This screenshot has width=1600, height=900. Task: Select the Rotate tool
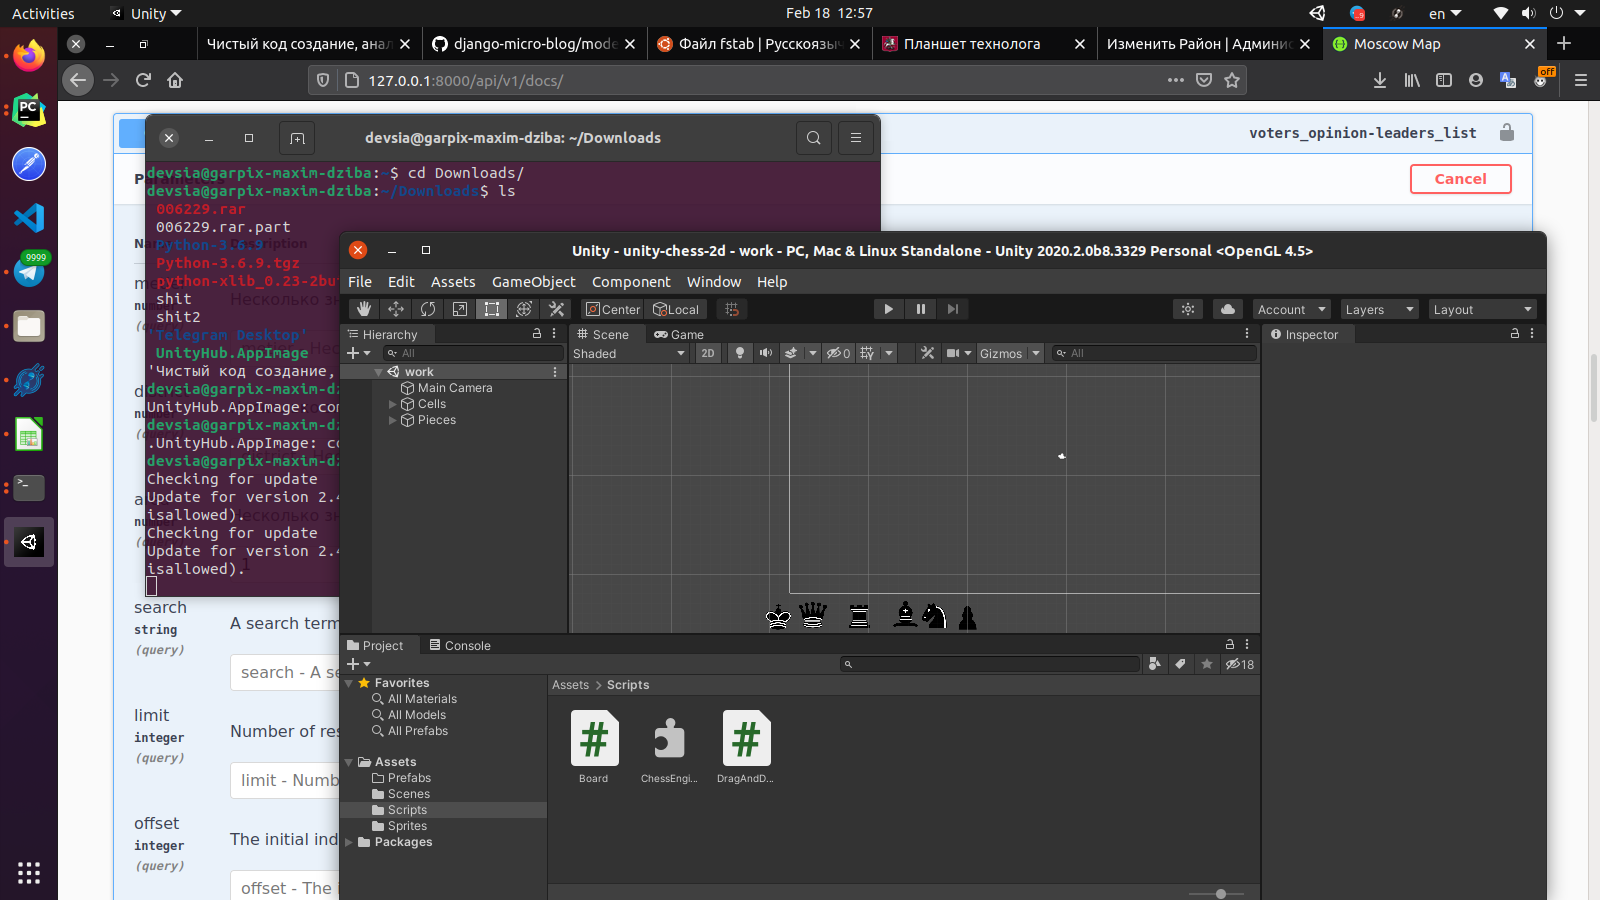click(428, 309)
